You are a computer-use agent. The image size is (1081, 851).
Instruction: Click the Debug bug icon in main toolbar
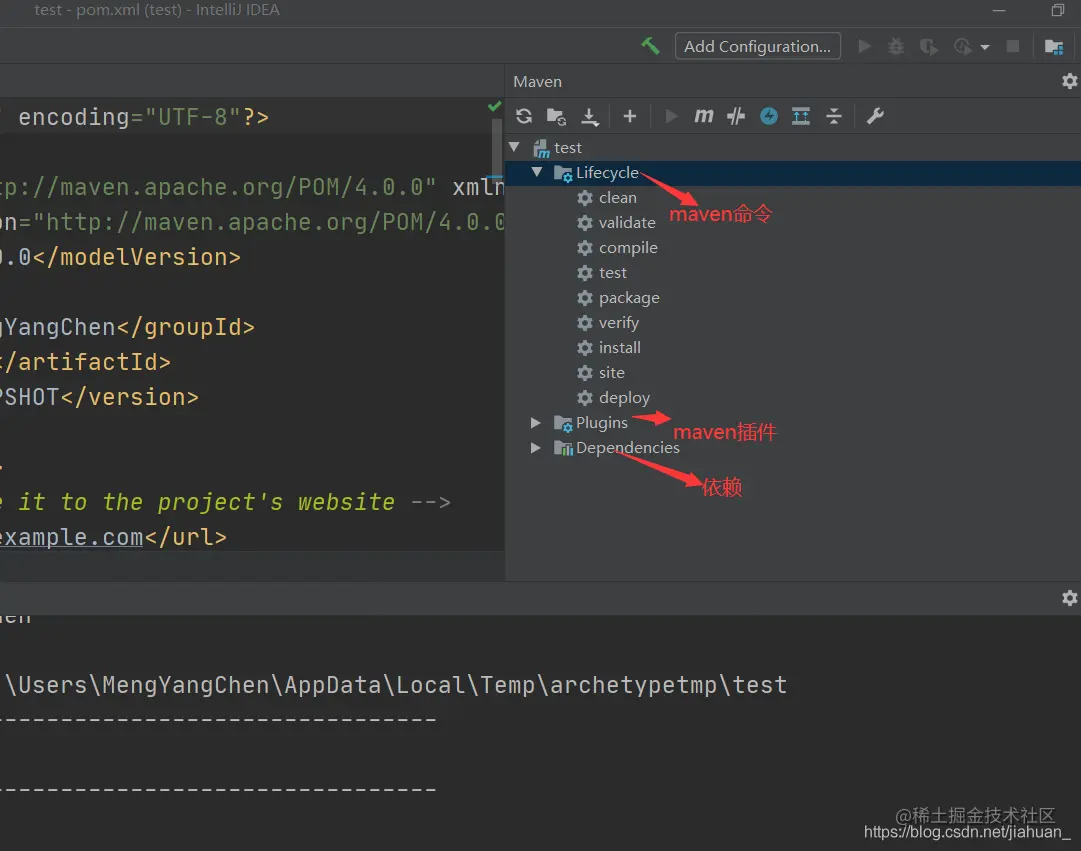pos(896,46)
